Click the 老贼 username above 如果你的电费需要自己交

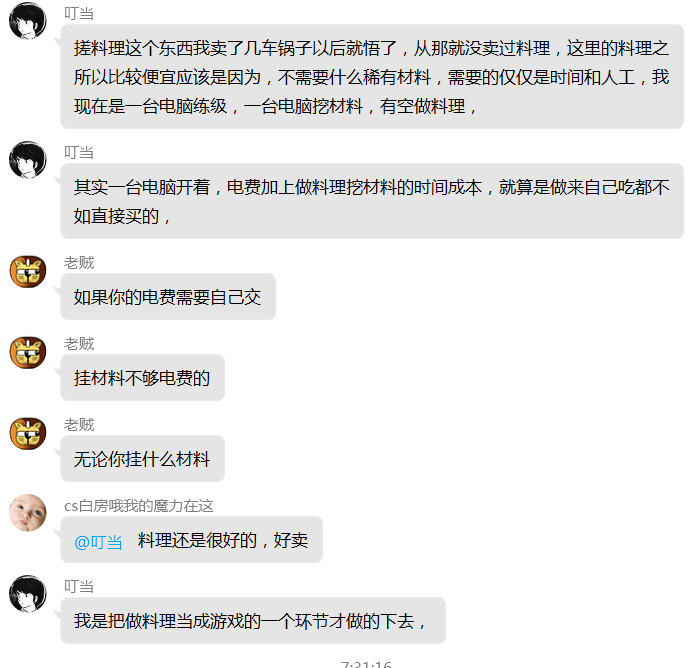click(79, 263)
